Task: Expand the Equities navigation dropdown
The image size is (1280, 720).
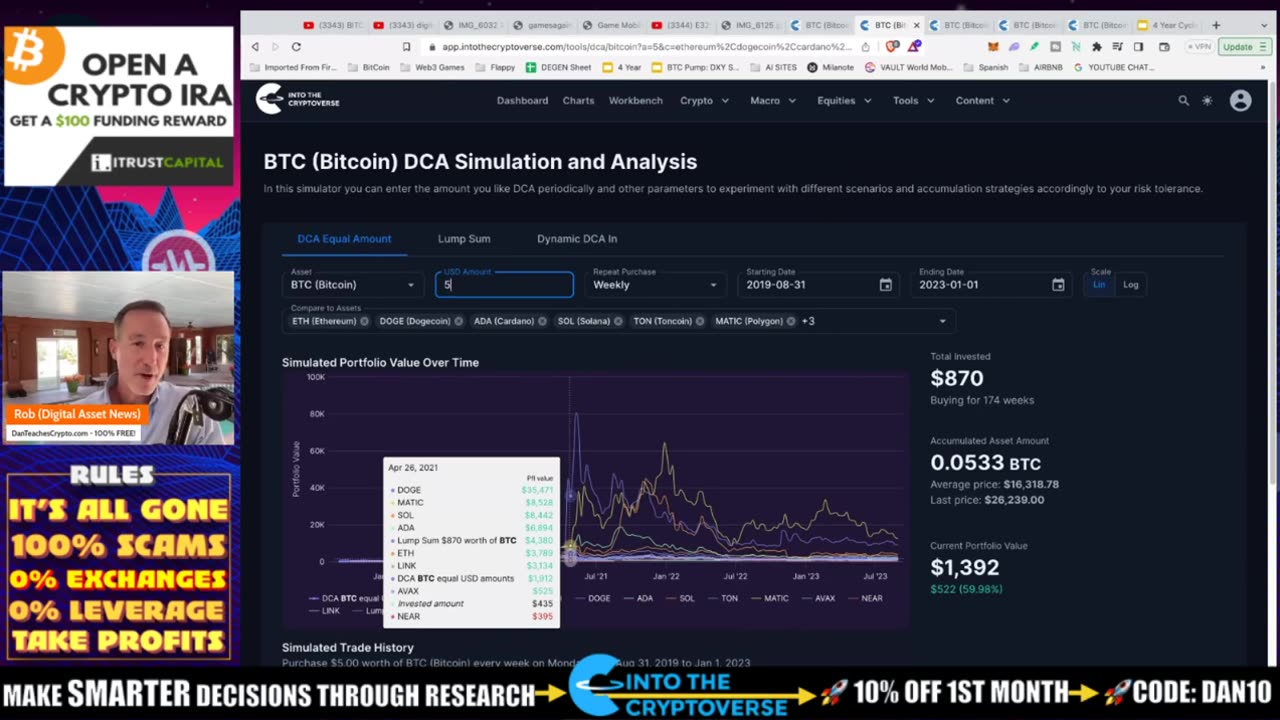Action: coord(845,100)
